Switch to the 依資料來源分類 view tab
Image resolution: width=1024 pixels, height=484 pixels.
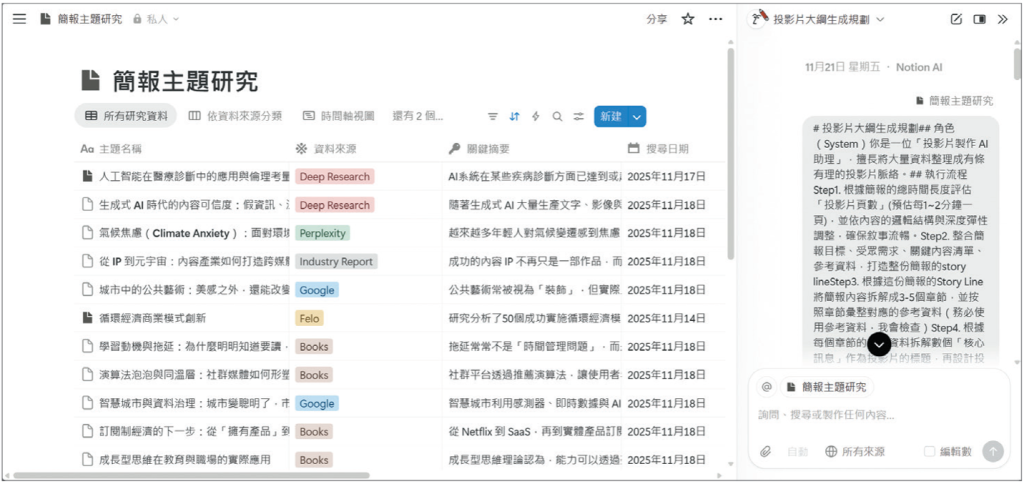click(235, 116)
